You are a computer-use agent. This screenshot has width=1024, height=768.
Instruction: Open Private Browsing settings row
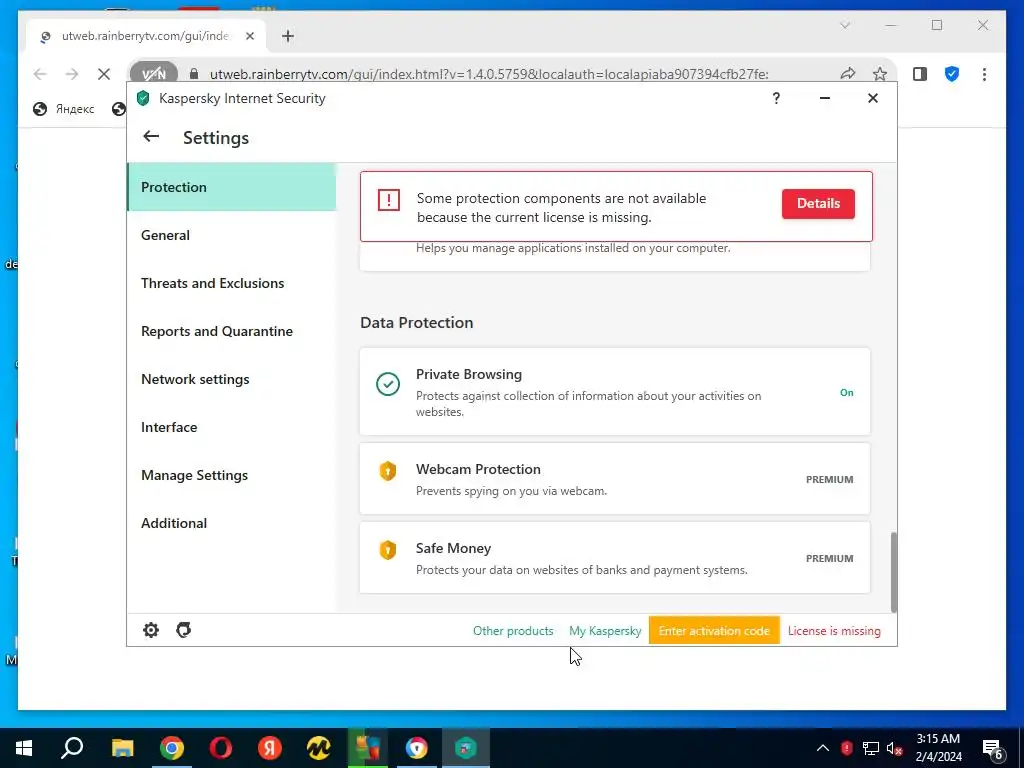coord(615,391)
